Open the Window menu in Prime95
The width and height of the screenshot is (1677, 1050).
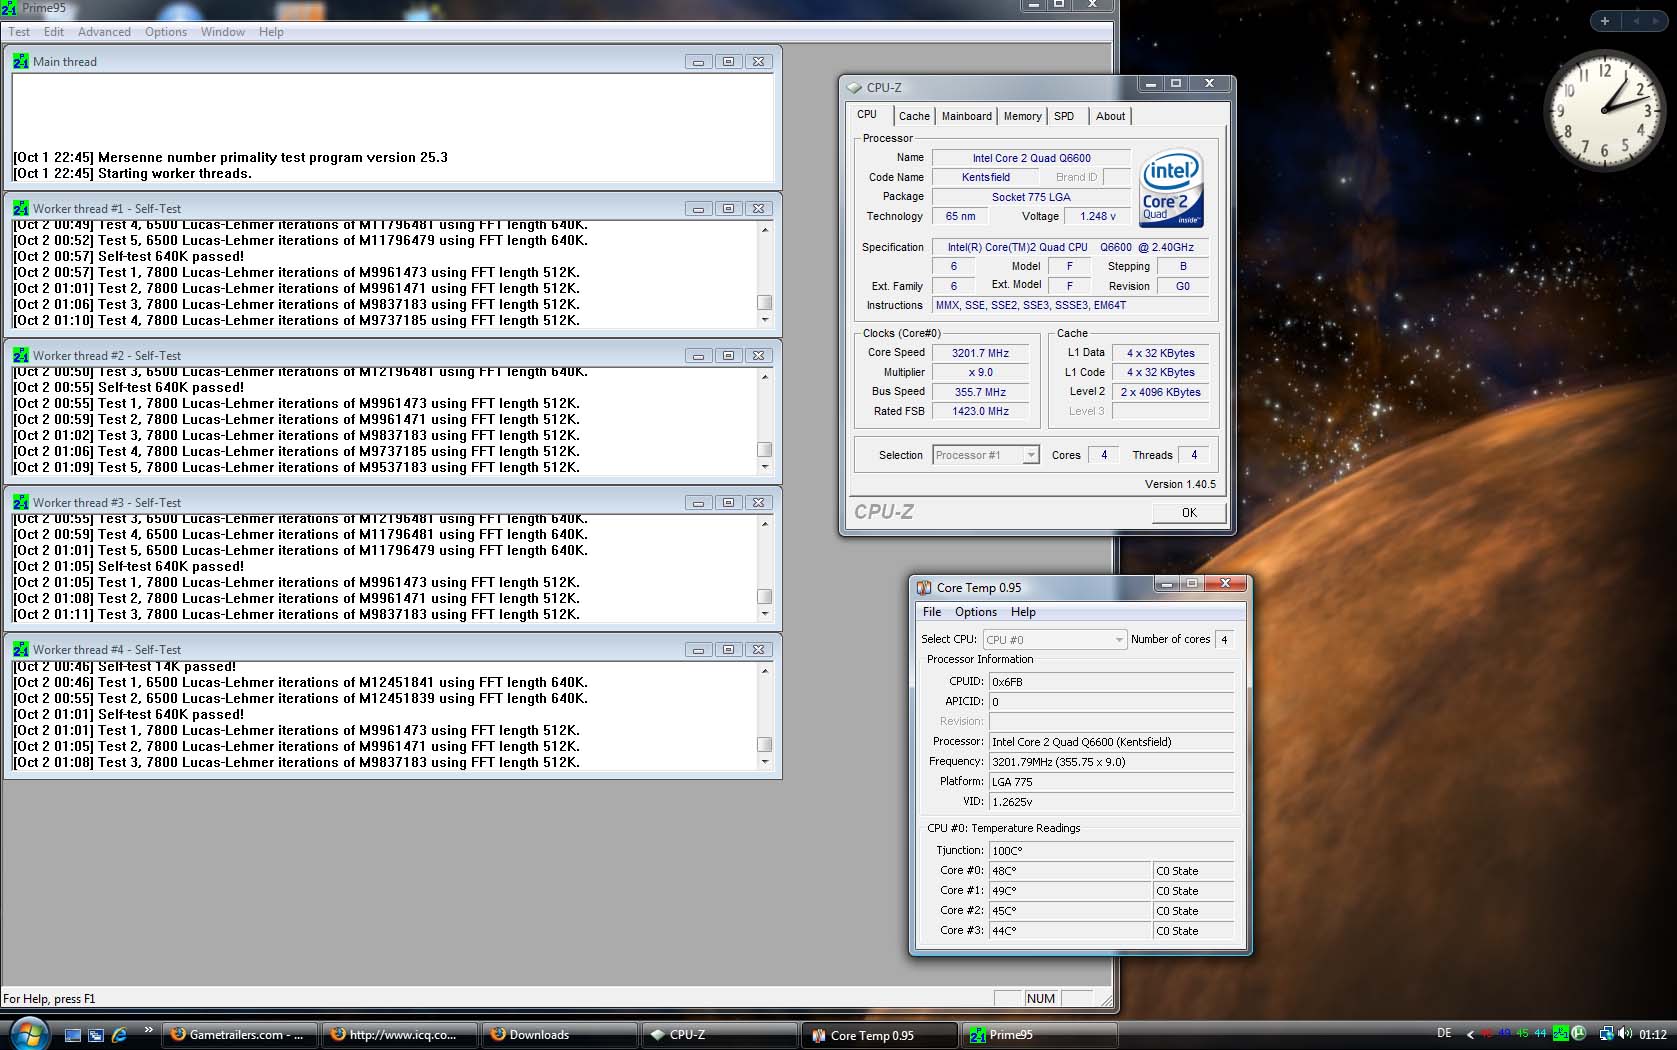coord(223,32)
